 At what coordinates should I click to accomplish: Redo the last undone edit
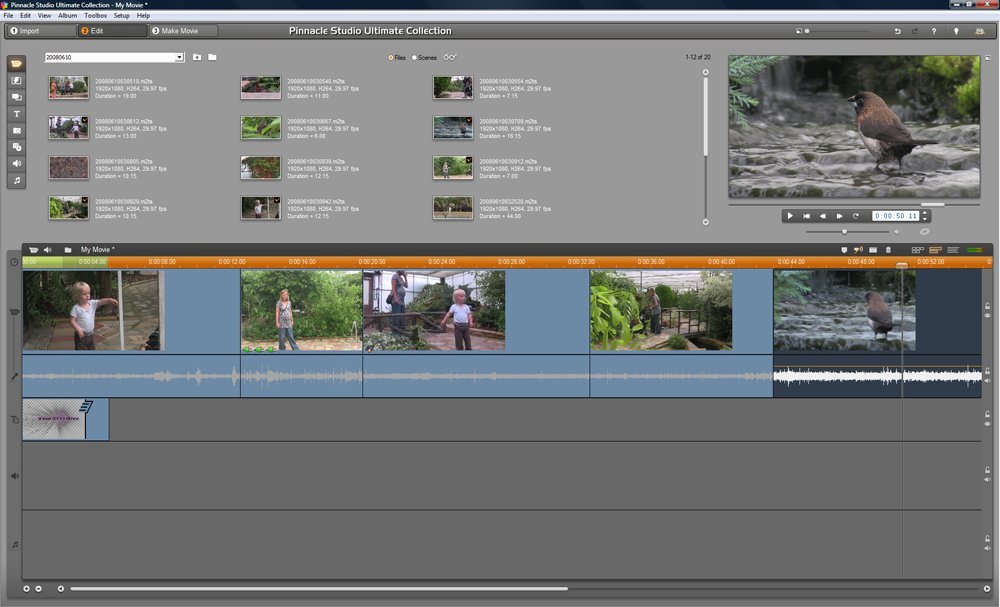tap(915, 31)
